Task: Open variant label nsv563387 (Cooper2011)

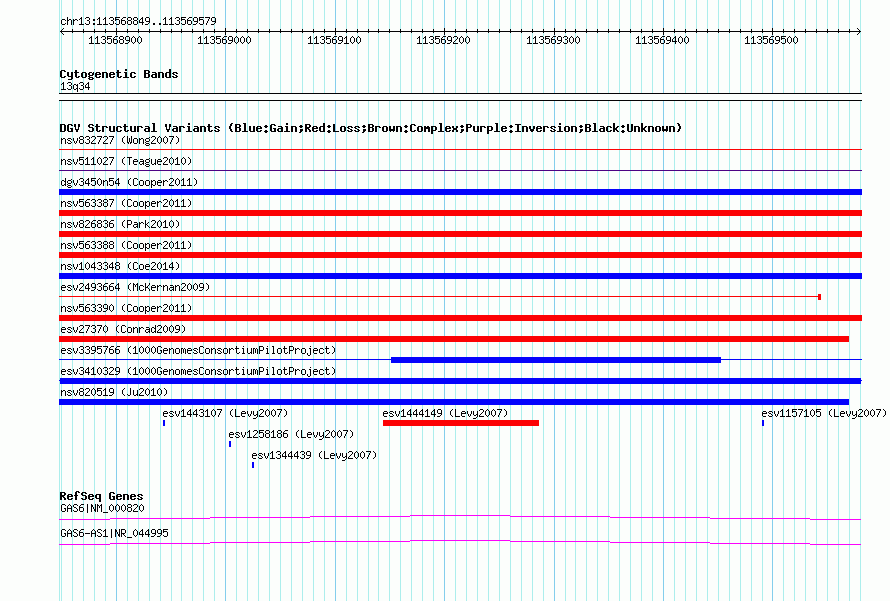Action: pyautogui.click(x=126, y=203)
